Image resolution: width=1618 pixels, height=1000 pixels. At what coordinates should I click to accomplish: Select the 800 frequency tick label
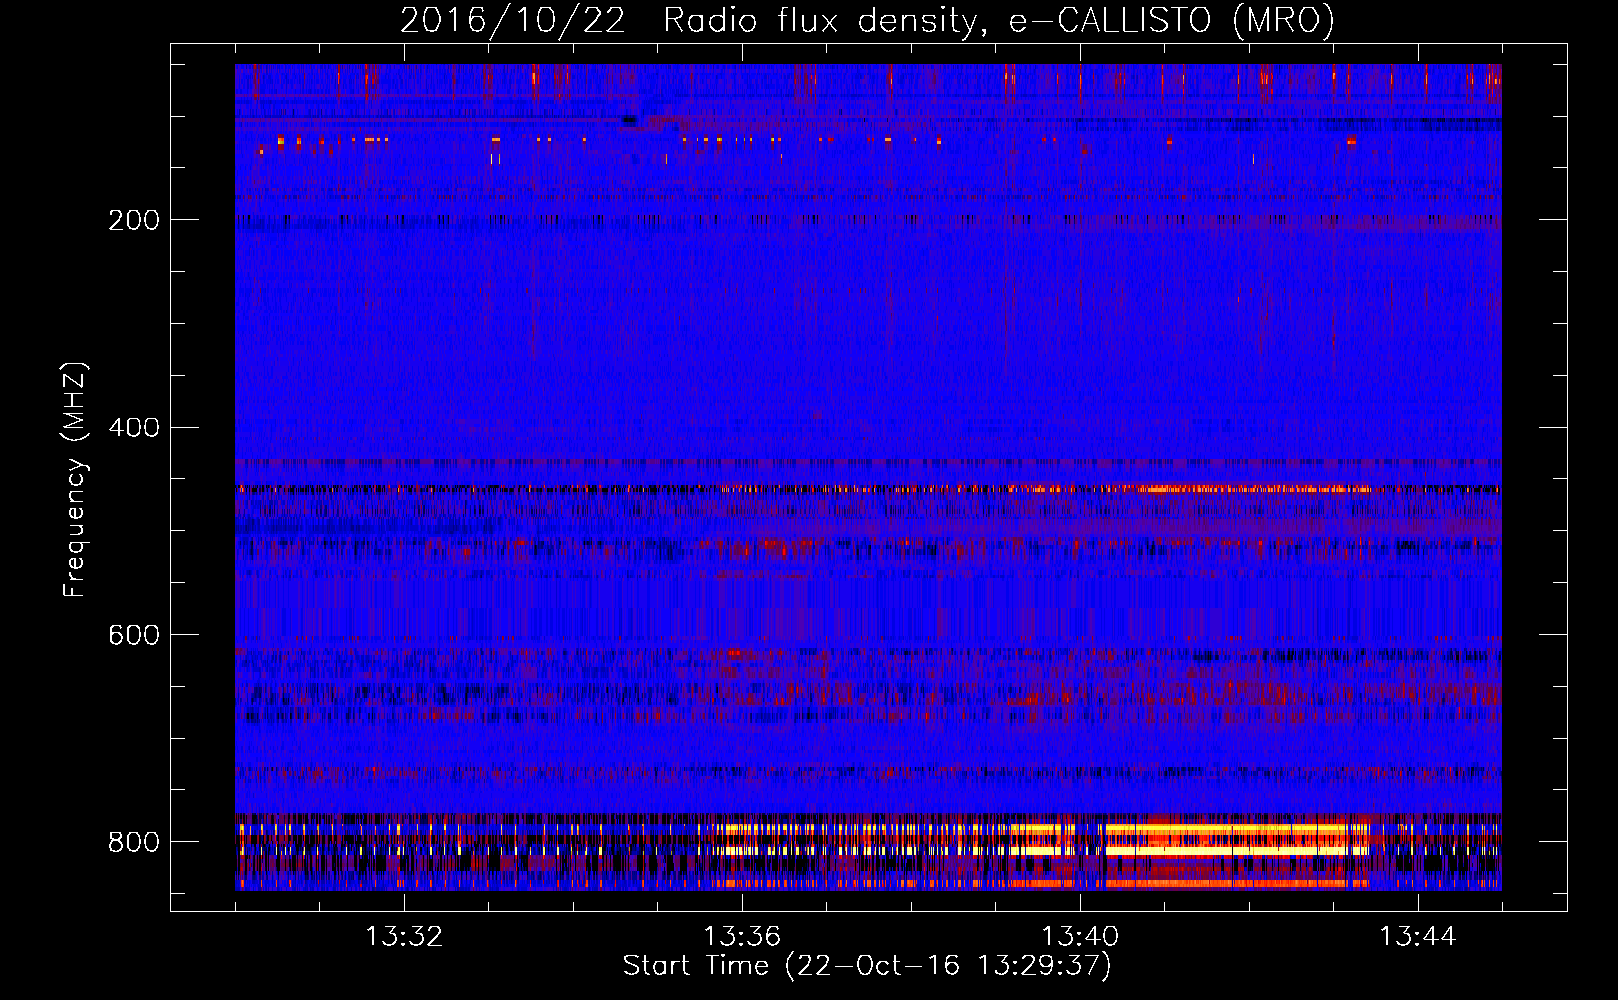click(134, 842)
